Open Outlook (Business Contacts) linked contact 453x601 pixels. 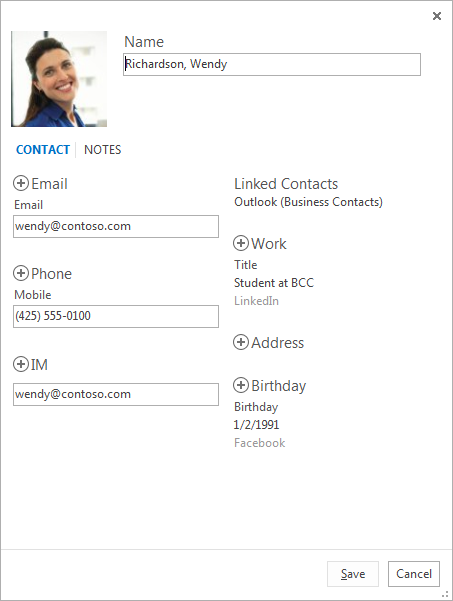(x=308, y=202)
